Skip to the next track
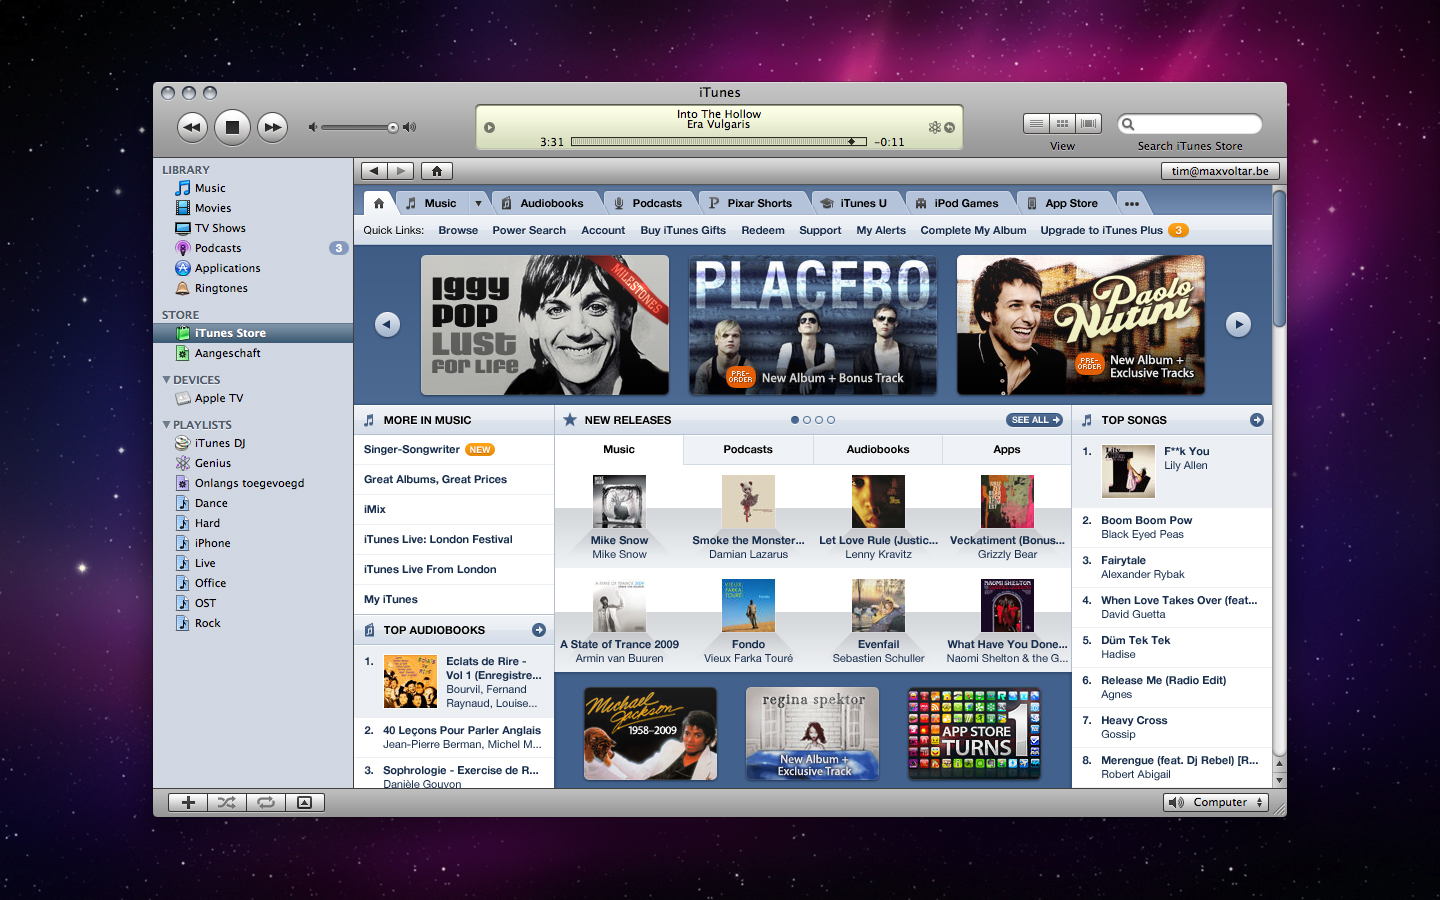The width and height of the screenshot is (1440, 900). (x=272, y=127)
